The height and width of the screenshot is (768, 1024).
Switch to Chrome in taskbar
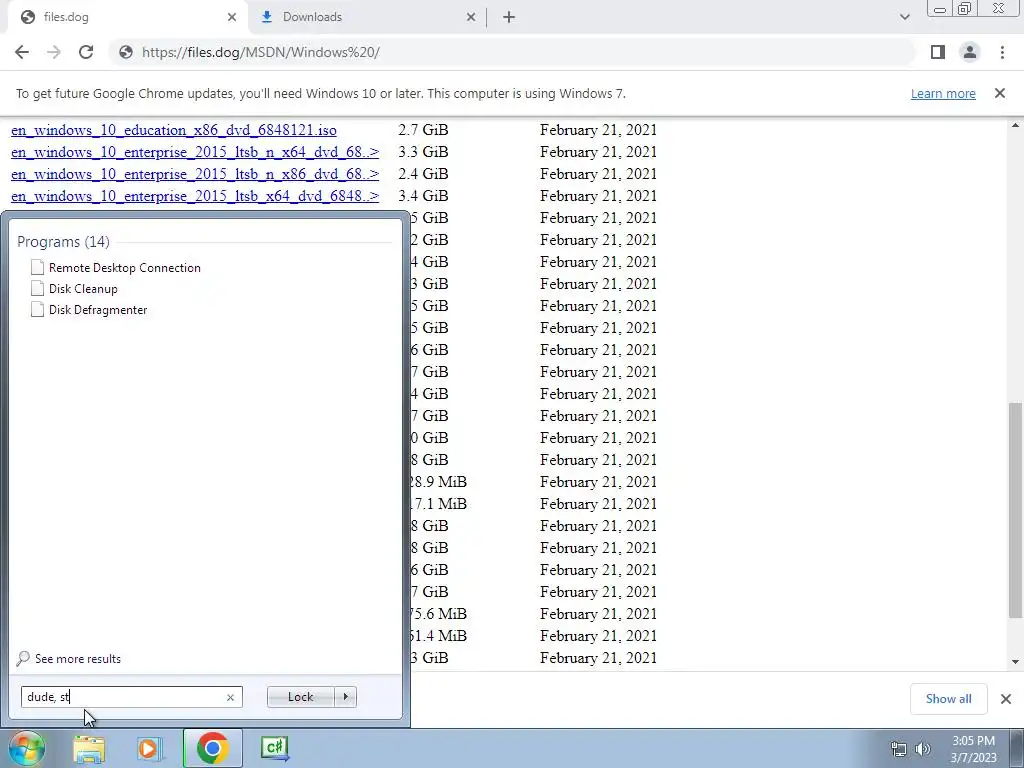tap(212, 748)
